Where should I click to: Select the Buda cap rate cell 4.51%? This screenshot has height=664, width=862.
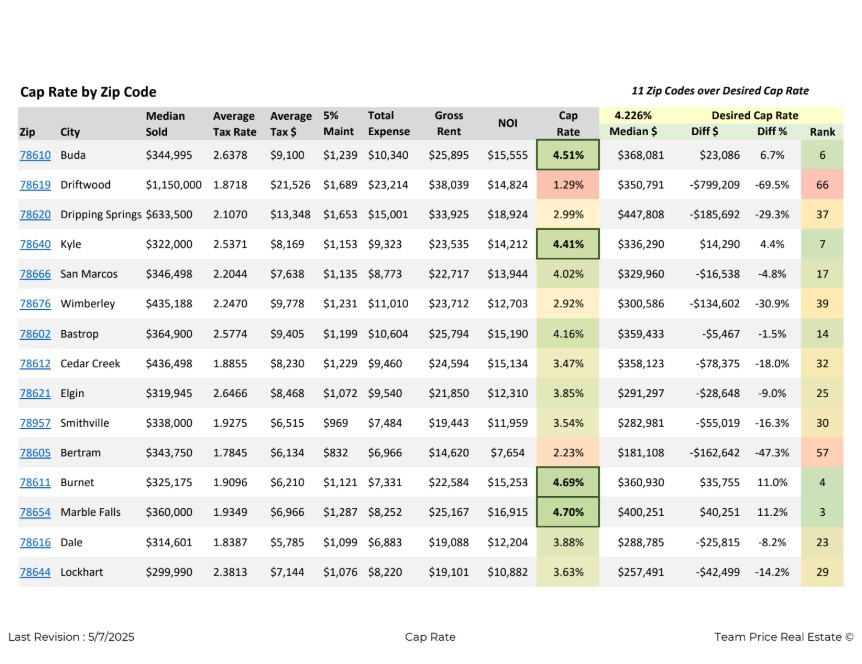point(568,155)
